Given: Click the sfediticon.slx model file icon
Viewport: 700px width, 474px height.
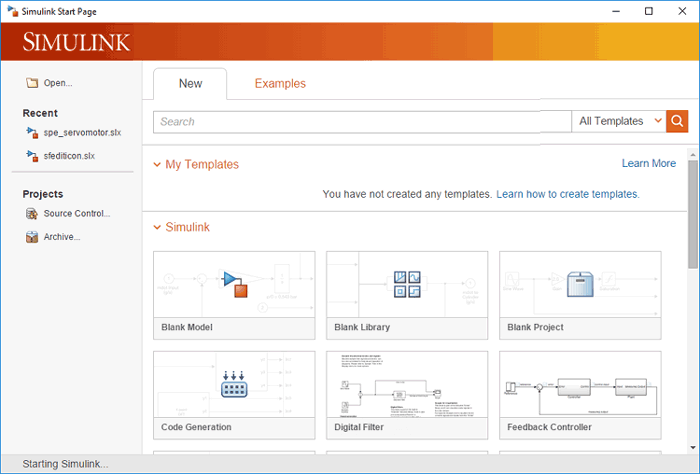Looking at the screenshot, I should coord(32,156).
